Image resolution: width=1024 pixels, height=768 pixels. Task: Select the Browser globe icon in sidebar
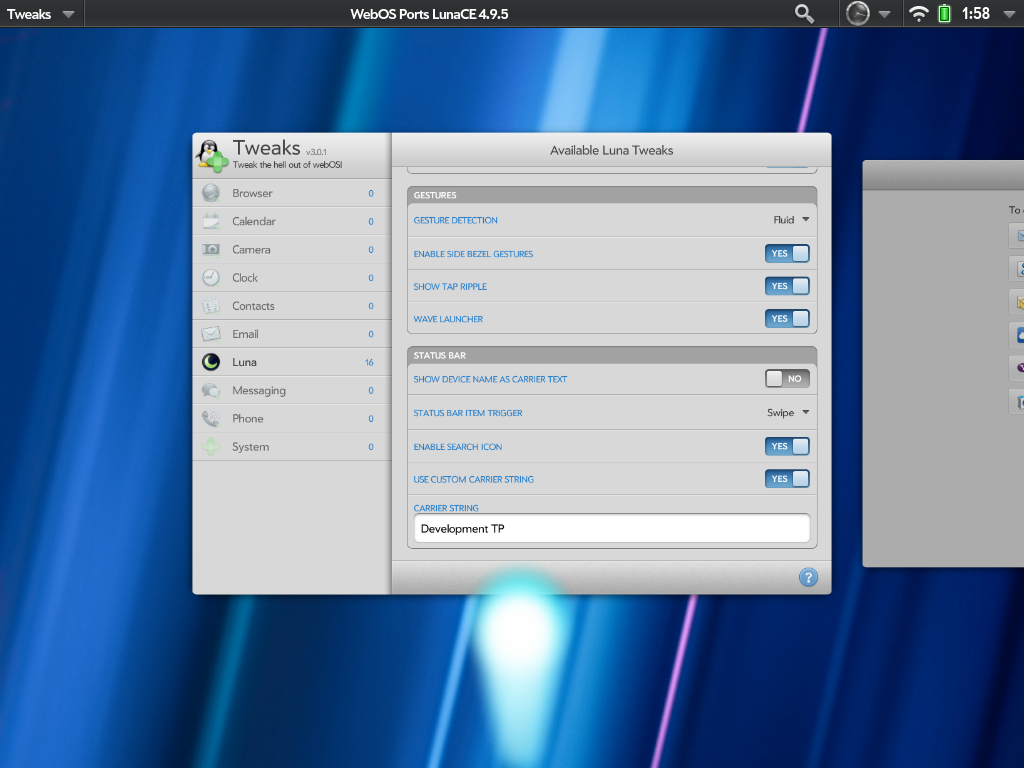pyautogui.click(x=211, y=193)
